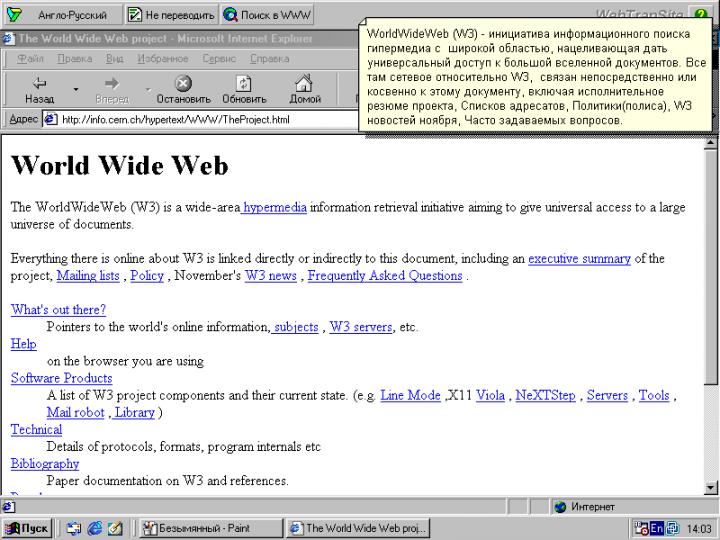The image size is (720, 540).
Task: Click the first system tray icon
Action: 641,529
